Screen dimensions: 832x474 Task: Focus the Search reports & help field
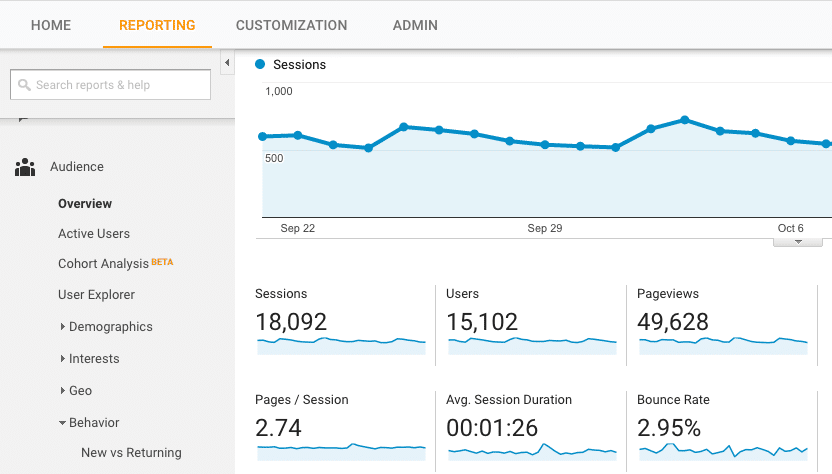tap(110, 84)
